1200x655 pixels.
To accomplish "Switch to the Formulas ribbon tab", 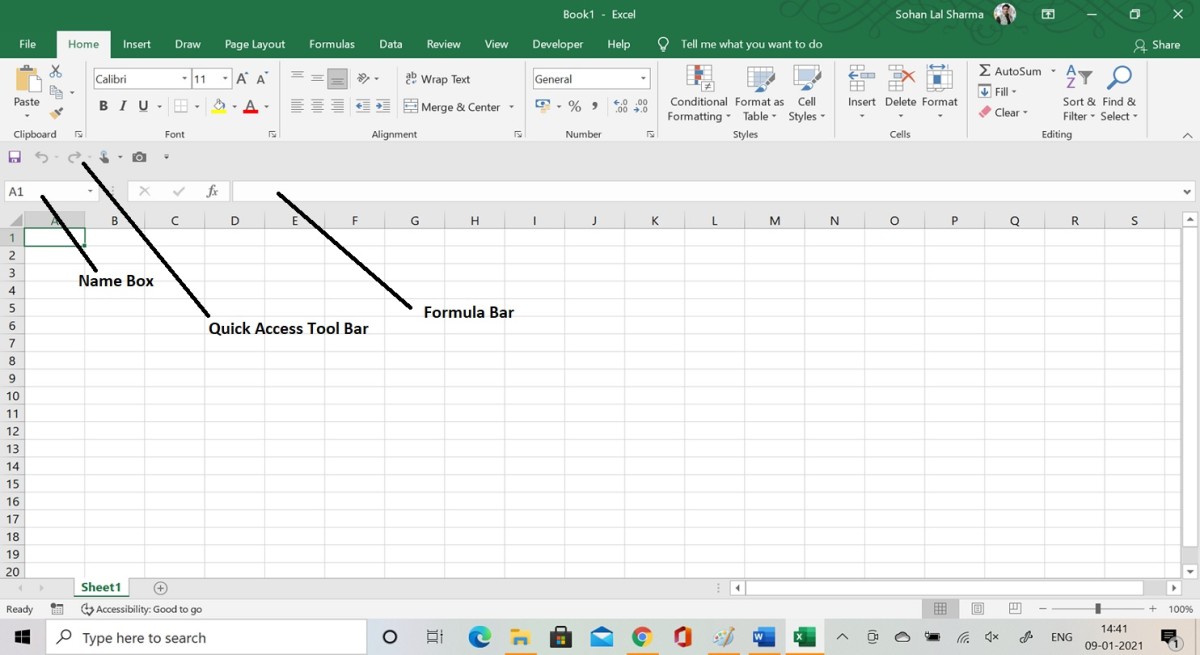I will (x=331, y=44).
